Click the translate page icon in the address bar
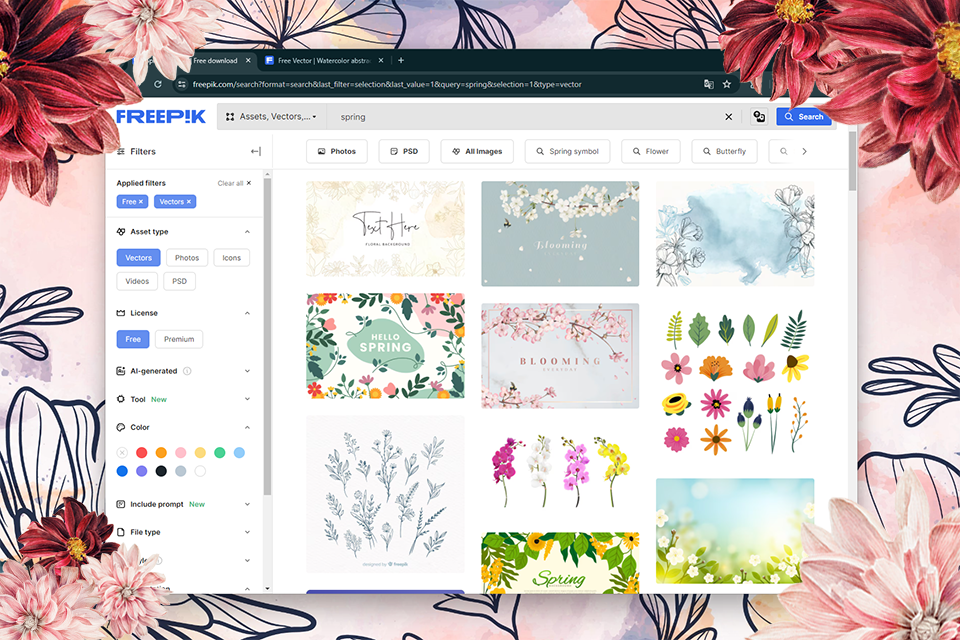The width and height of the screenshot is (960, 640). click(x=708, y=85)
